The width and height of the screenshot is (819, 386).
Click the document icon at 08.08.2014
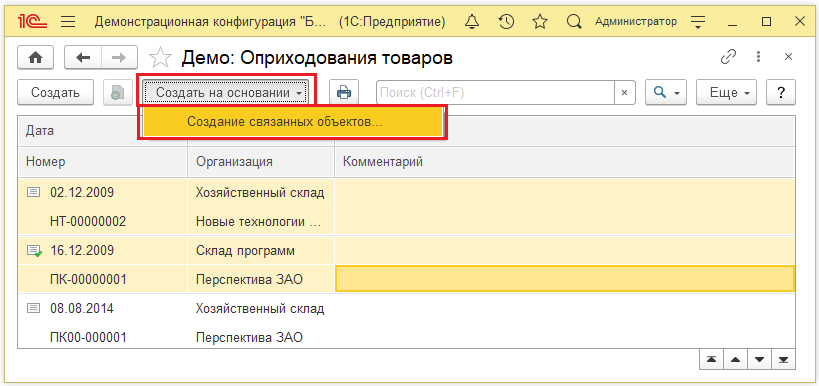(x=33, y=309)
